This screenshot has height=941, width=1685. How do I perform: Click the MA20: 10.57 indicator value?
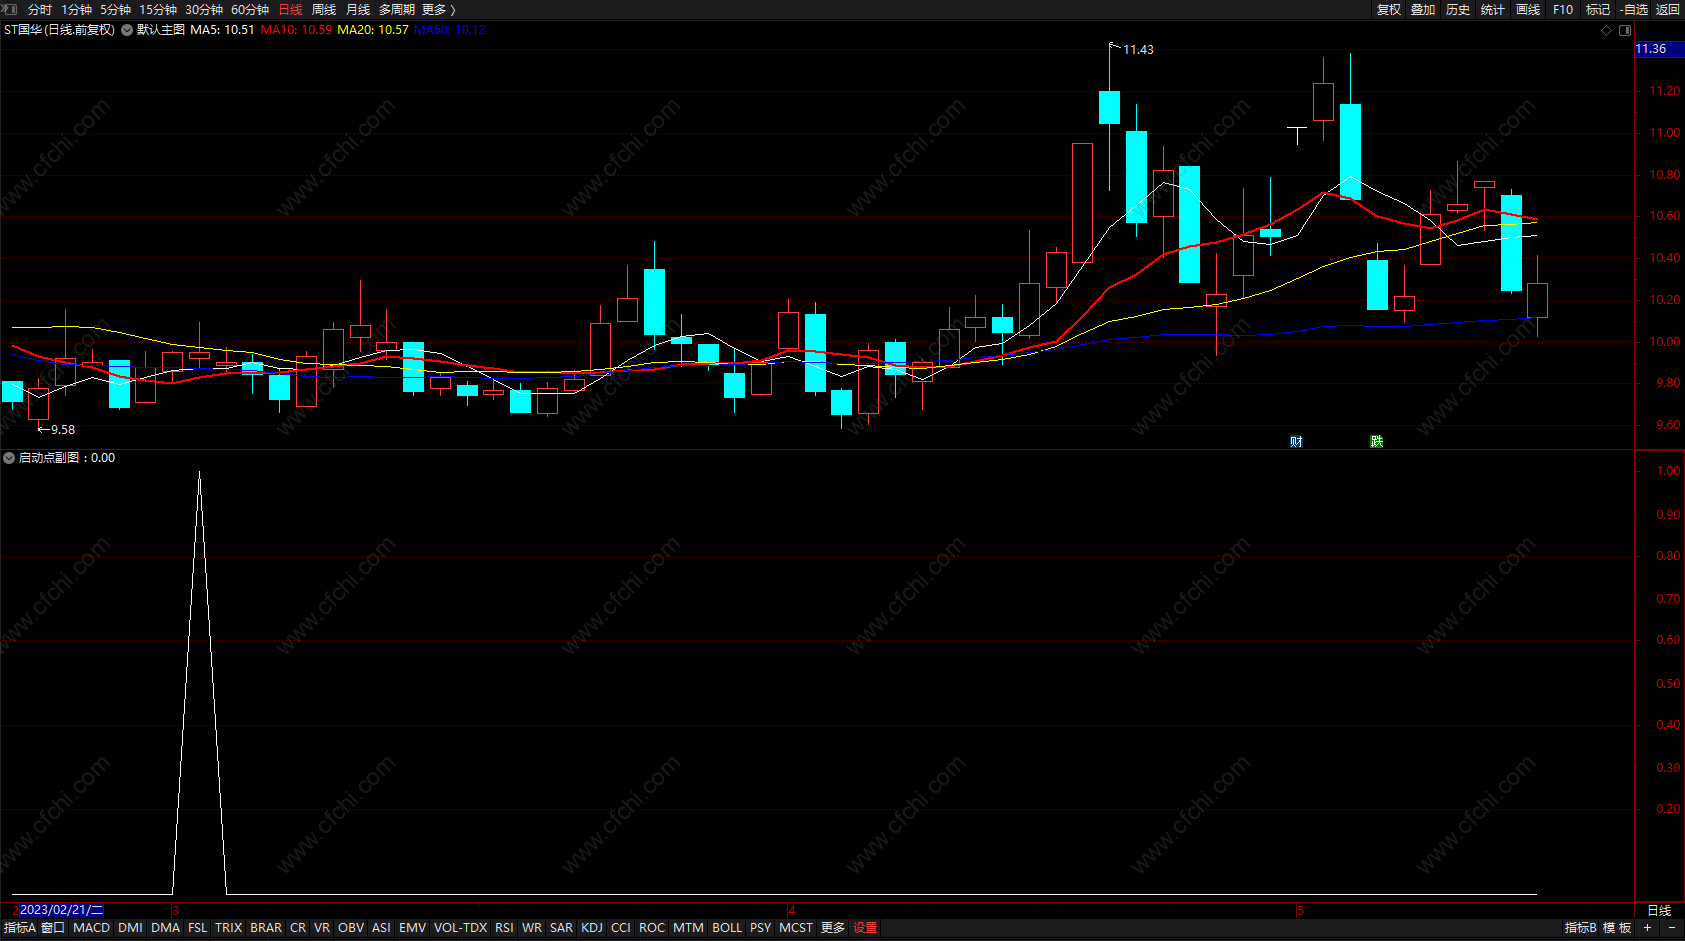[x=373, y=30]
